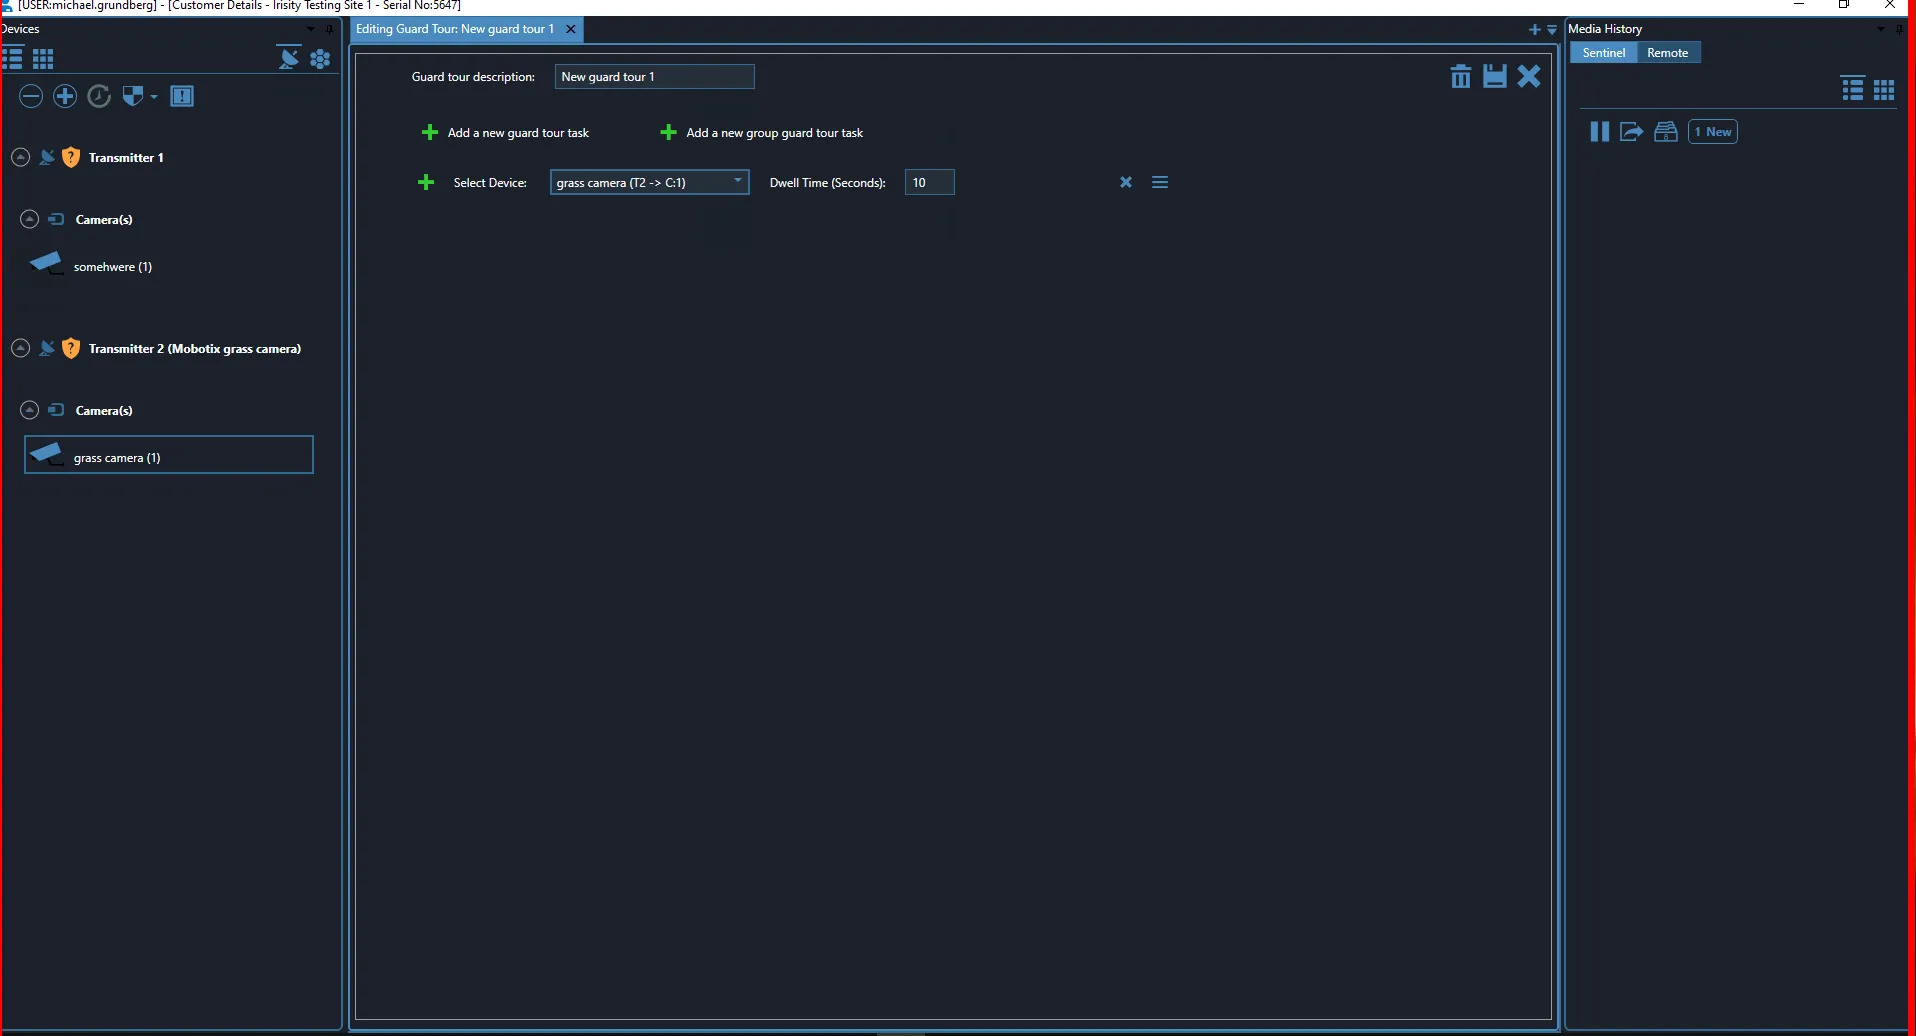The height and width of the screenshot is (1036, 1916).
Task: Click the blue checkered shield icon
Action: [x=132, y=96]
